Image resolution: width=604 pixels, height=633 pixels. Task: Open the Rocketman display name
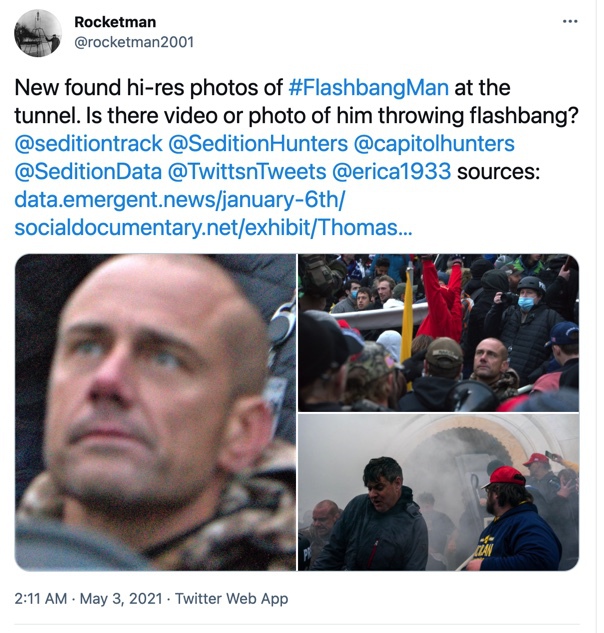pyautogui.click(x=115, y=22)
